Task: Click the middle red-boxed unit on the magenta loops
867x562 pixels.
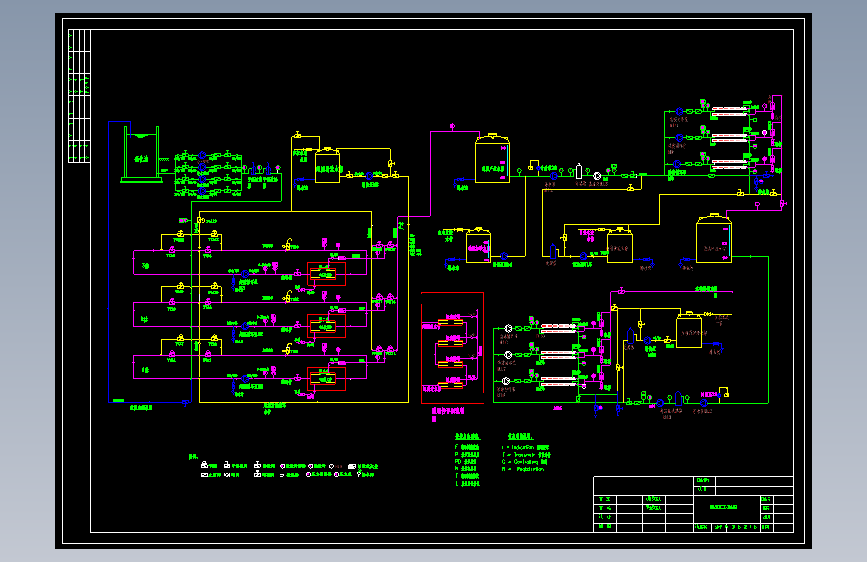Action: [x=326, y=326]
